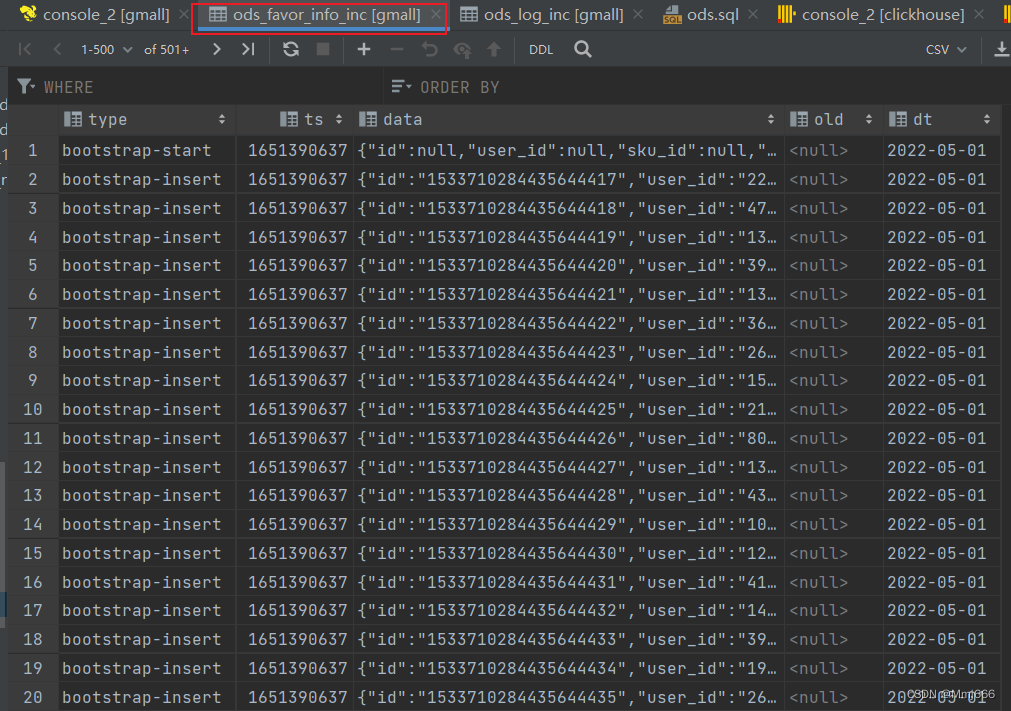
Task: Close the ods_favor_info_inc tab
Action: click(435, 15)
